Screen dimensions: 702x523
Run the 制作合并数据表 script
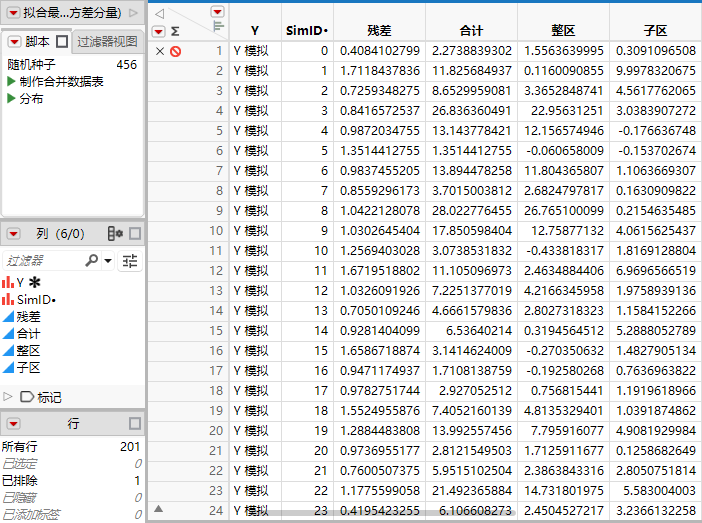coord(61,81)
